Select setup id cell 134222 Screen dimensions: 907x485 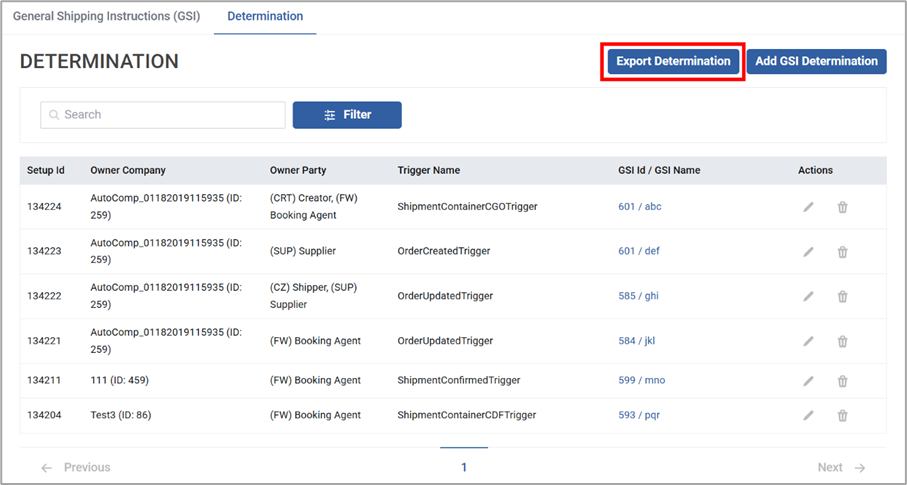coord(44,296)
